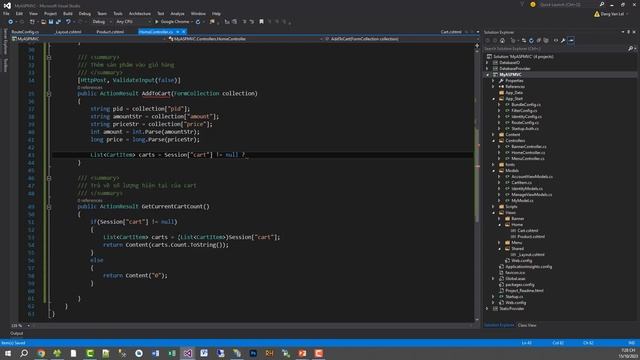The width and height of the screenshot is (640, 360).
Task: Click the taskbar clock
Action: [629, 353]
